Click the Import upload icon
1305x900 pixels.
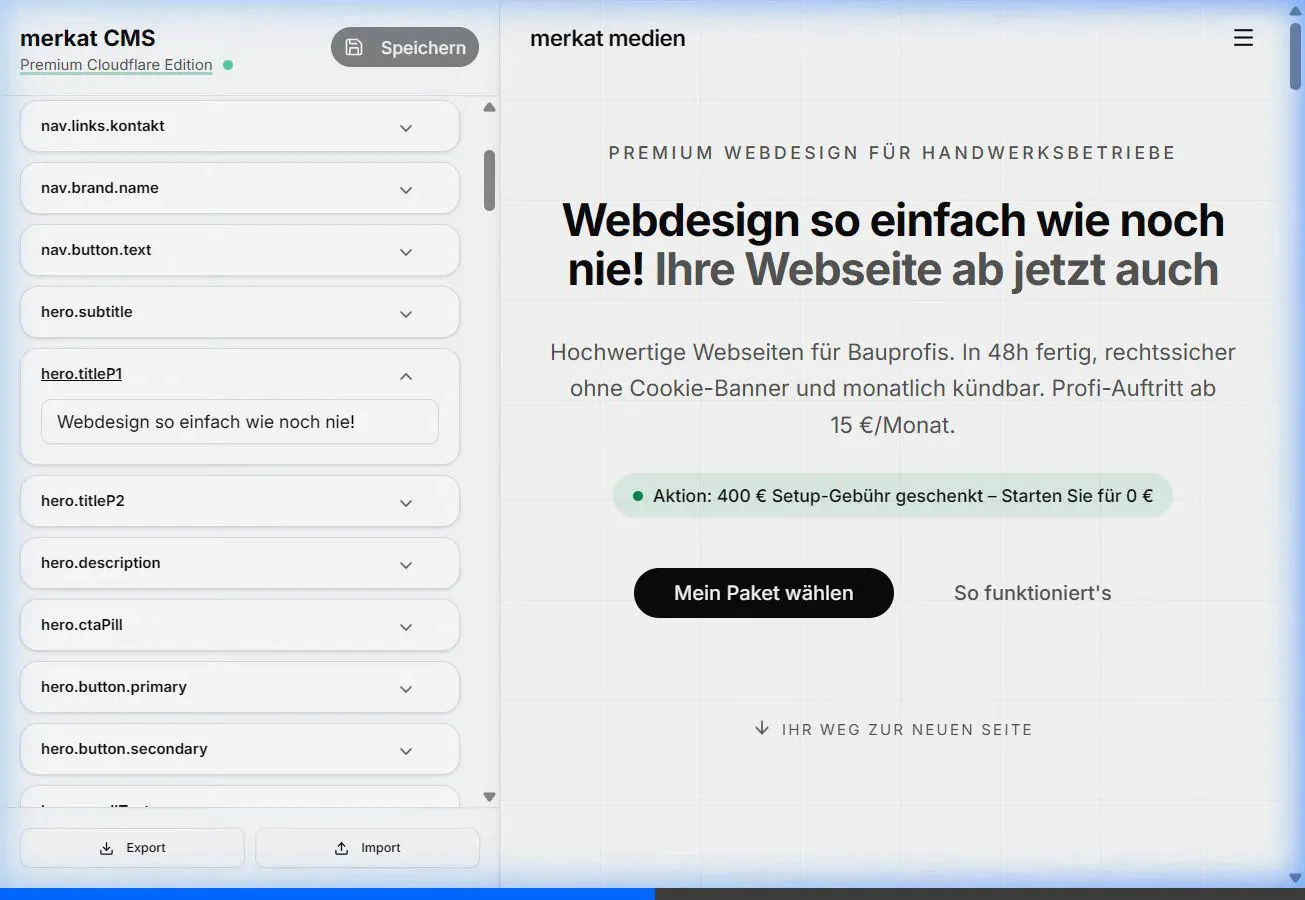341,848
